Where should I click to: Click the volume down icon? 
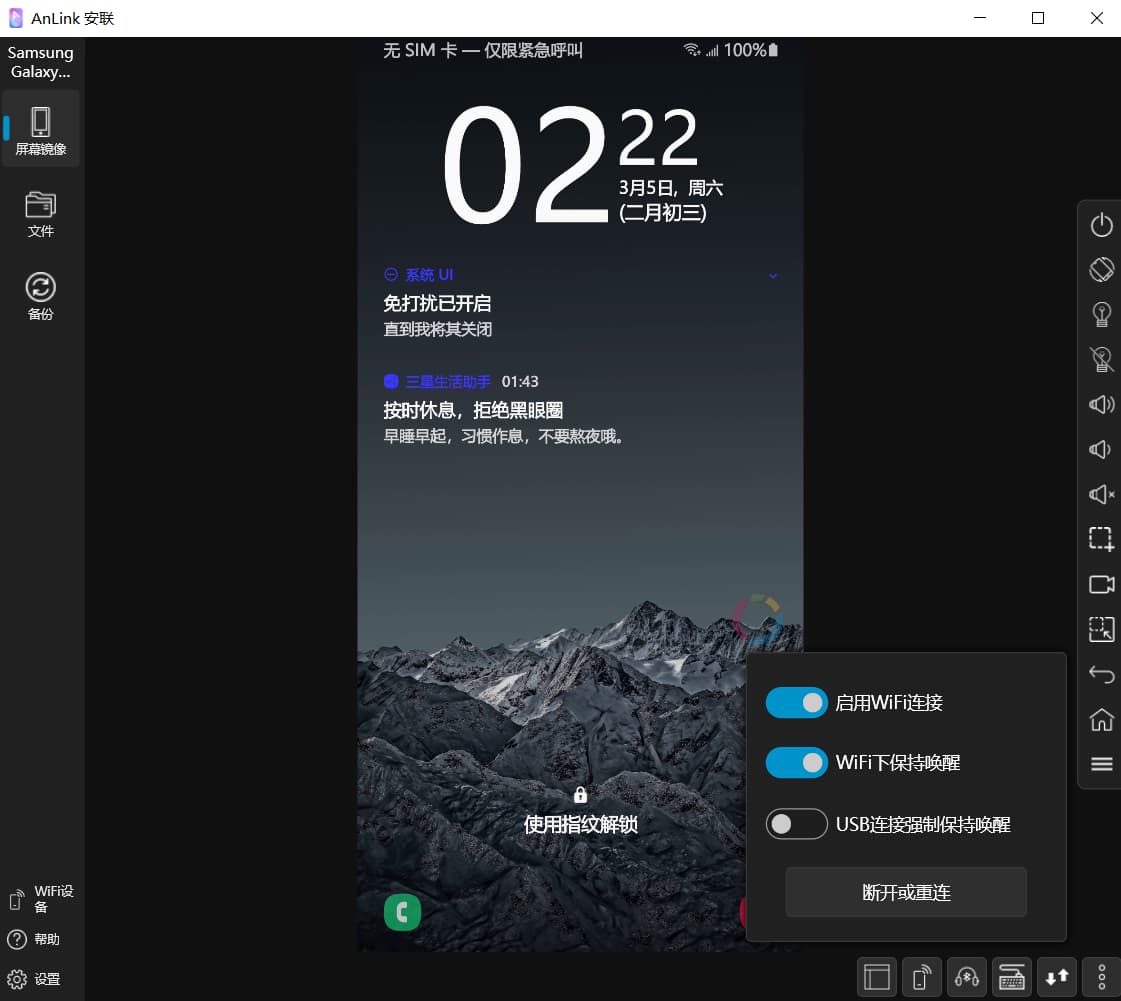pyautogui.click(x=1101, y=449)
